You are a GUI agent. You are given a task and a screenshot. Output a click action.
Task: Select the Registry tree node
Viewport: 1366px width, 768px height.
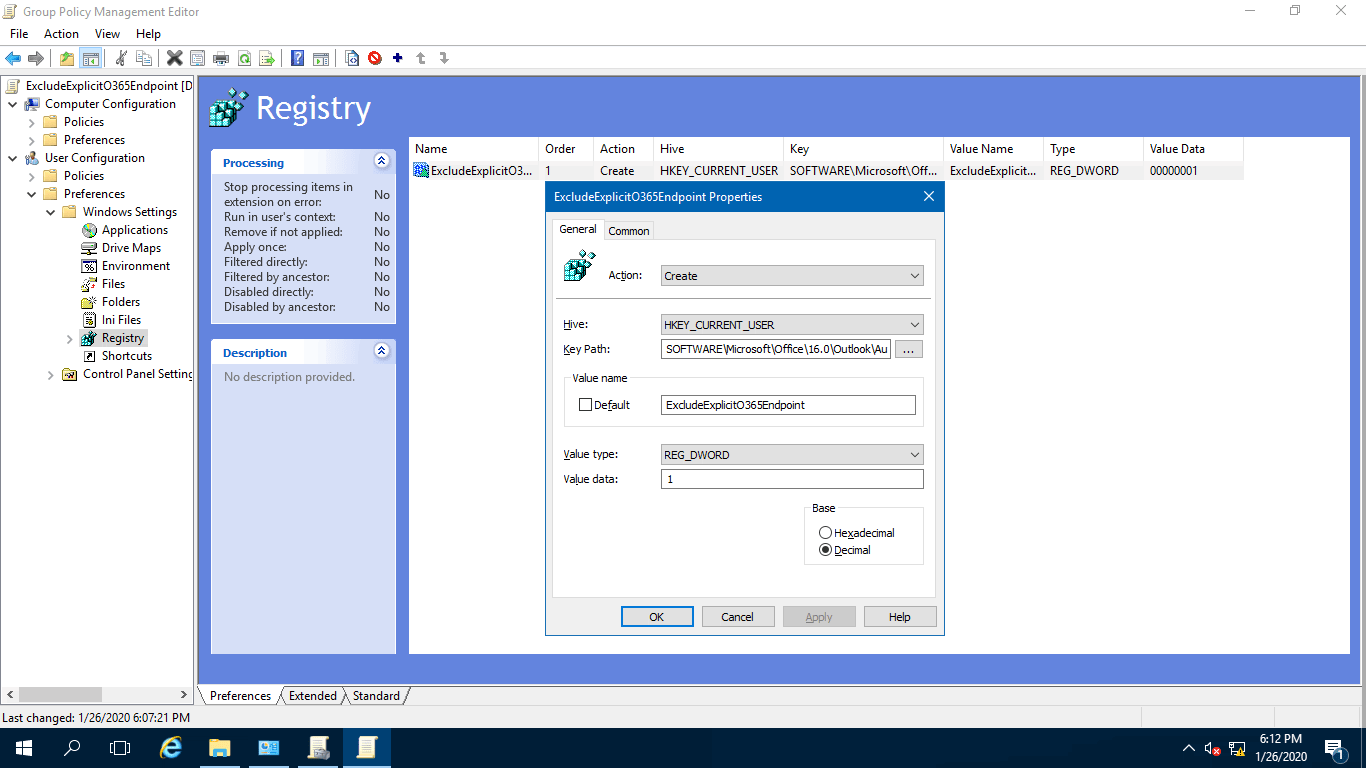(x=123, y=338)
